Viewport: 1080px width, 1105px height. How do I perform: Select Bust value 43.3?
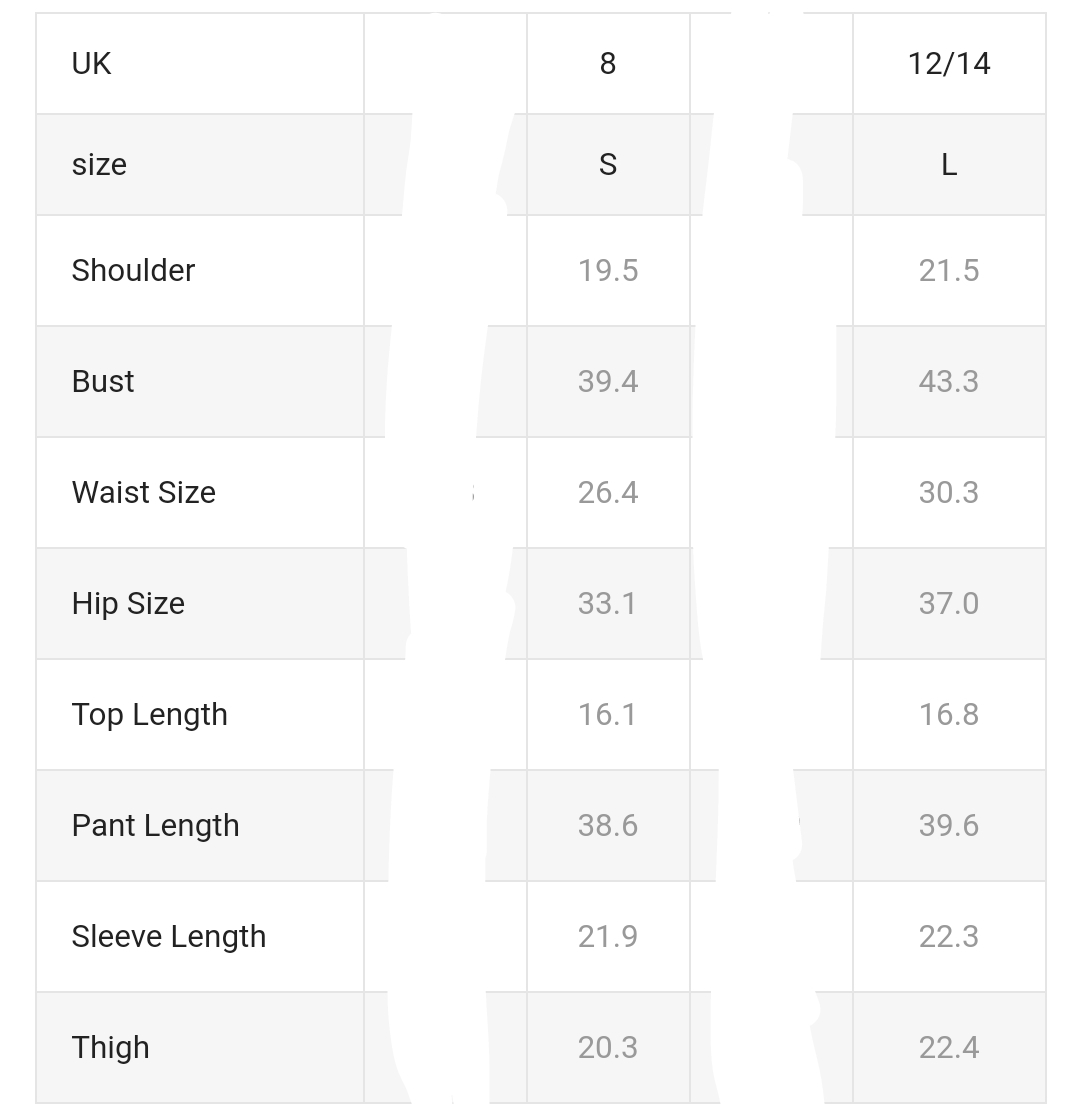pyautogui.click(x=949, y=382)
